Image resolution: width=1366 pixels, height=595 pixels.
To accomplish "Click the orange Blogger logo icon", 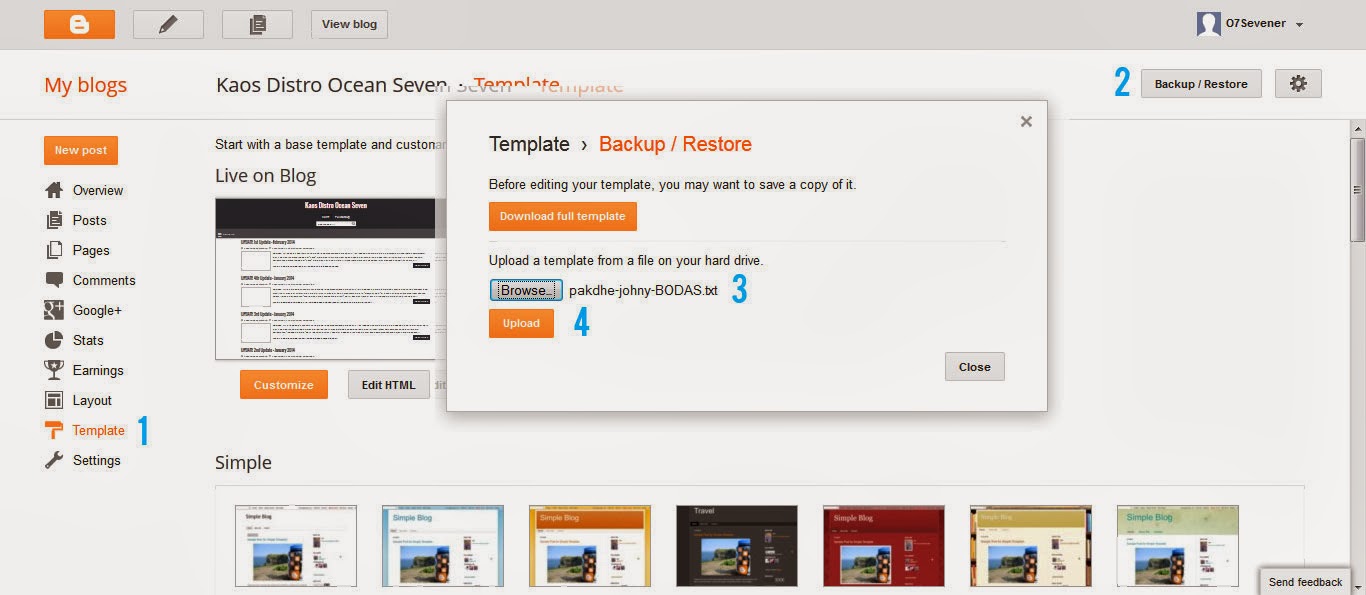I will 79,24.
